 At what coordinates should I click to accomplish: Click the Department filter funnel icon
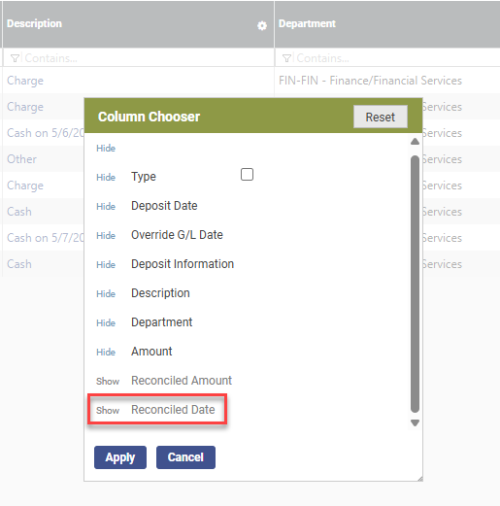coord(287,58)
